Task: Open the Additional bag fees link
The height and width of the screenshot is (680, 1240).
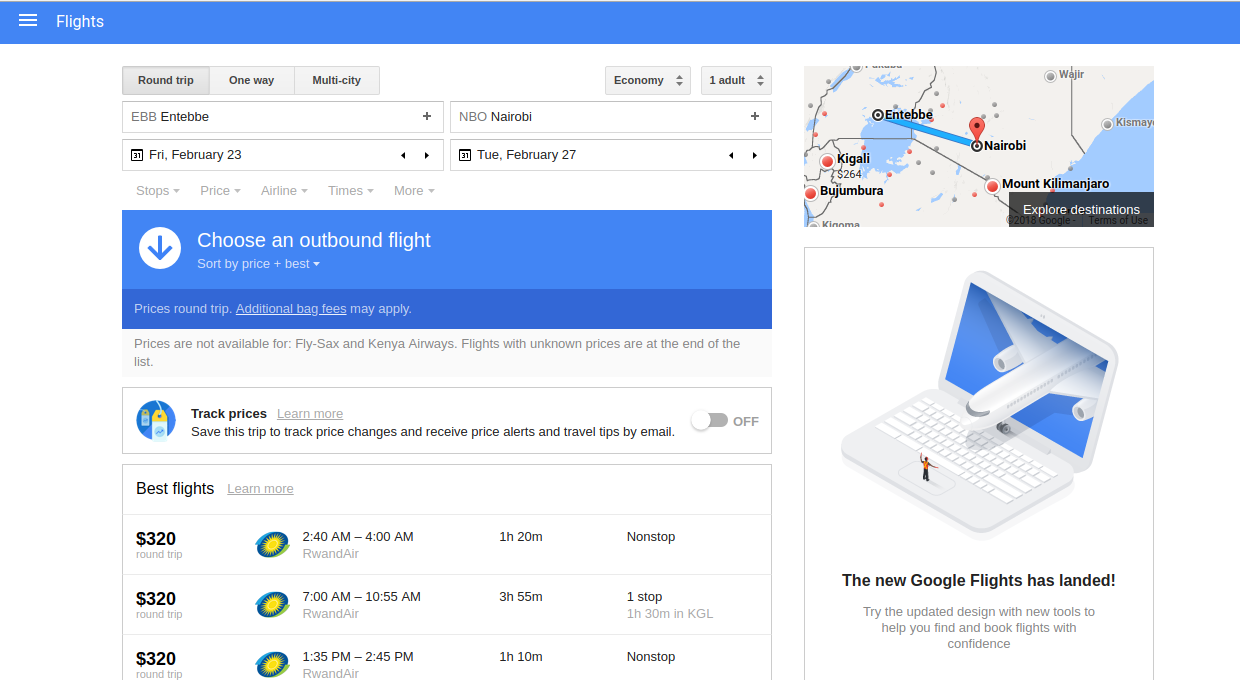Action: tap(291, 309)
